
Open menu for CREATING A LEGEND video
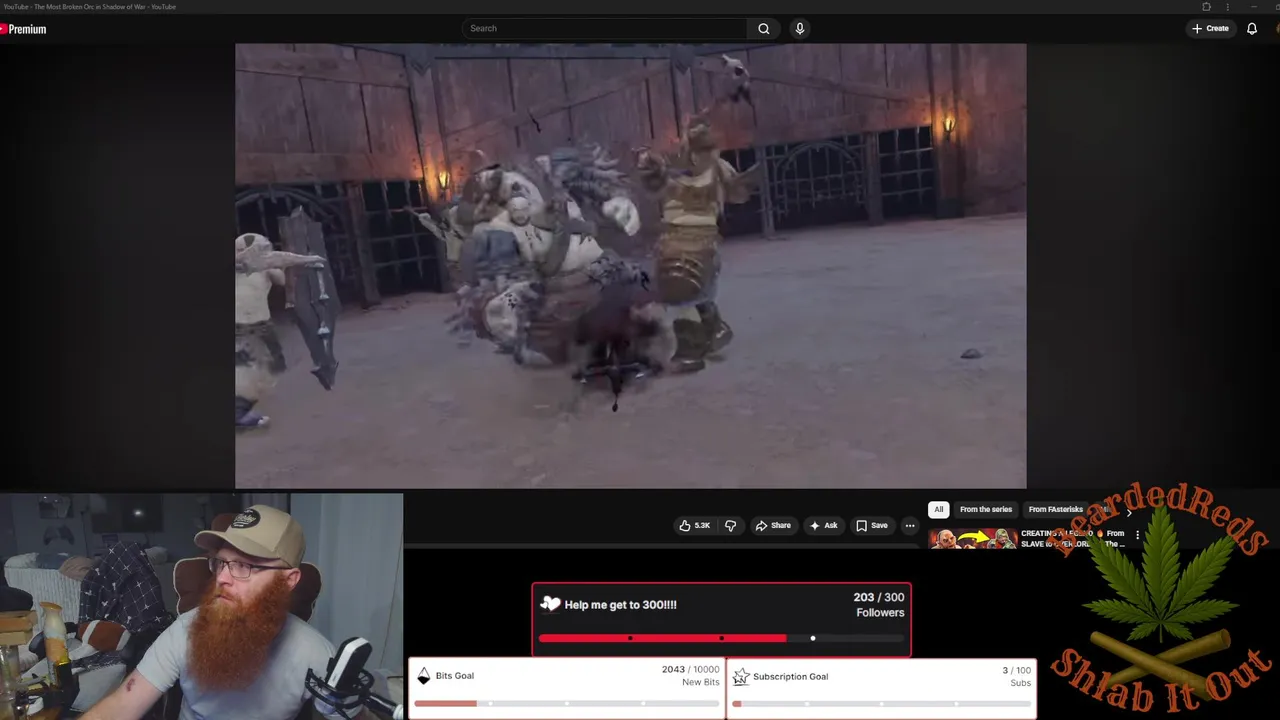point(1137,535)
